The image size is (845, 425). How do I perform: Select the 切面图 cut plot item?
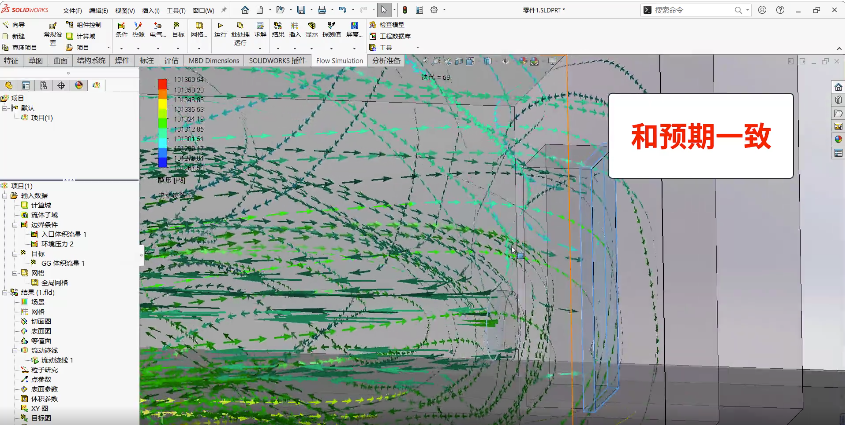click(x=36, y=321)
